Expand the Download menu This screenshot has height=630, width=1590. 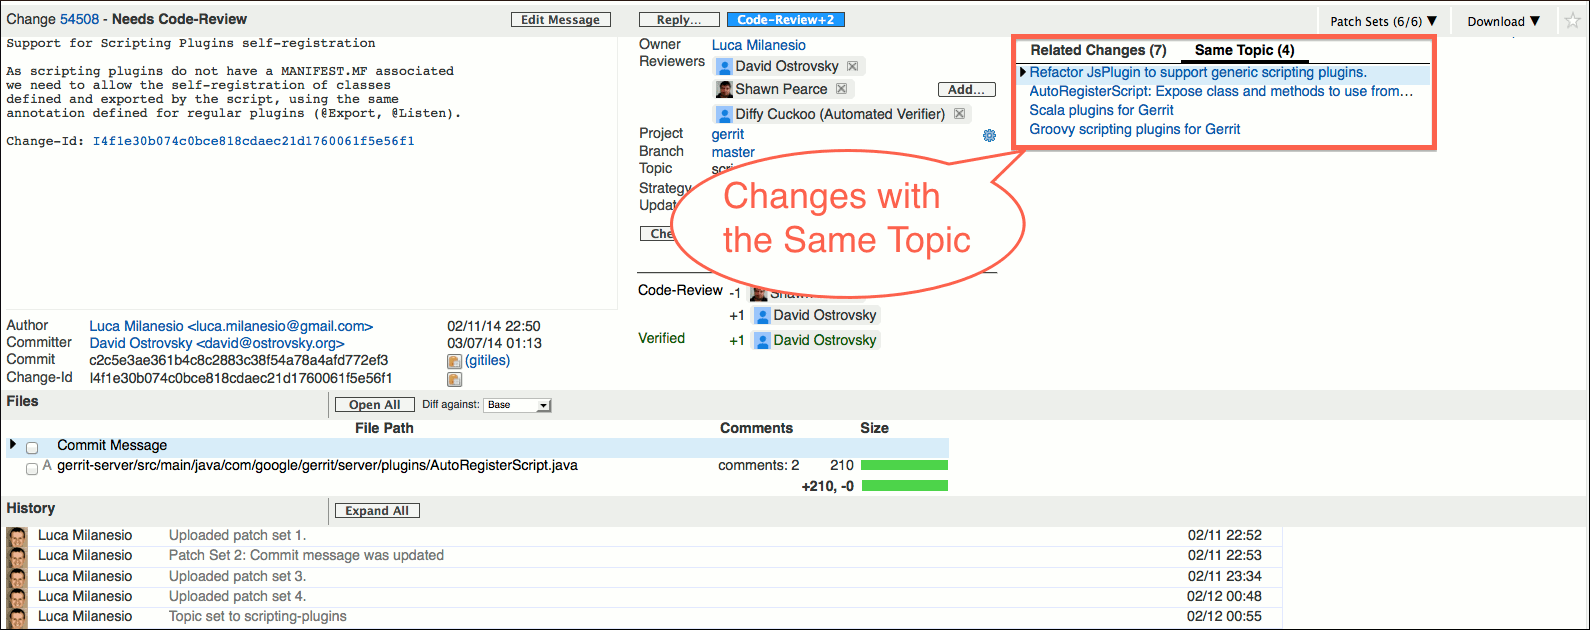[1503, 21]
